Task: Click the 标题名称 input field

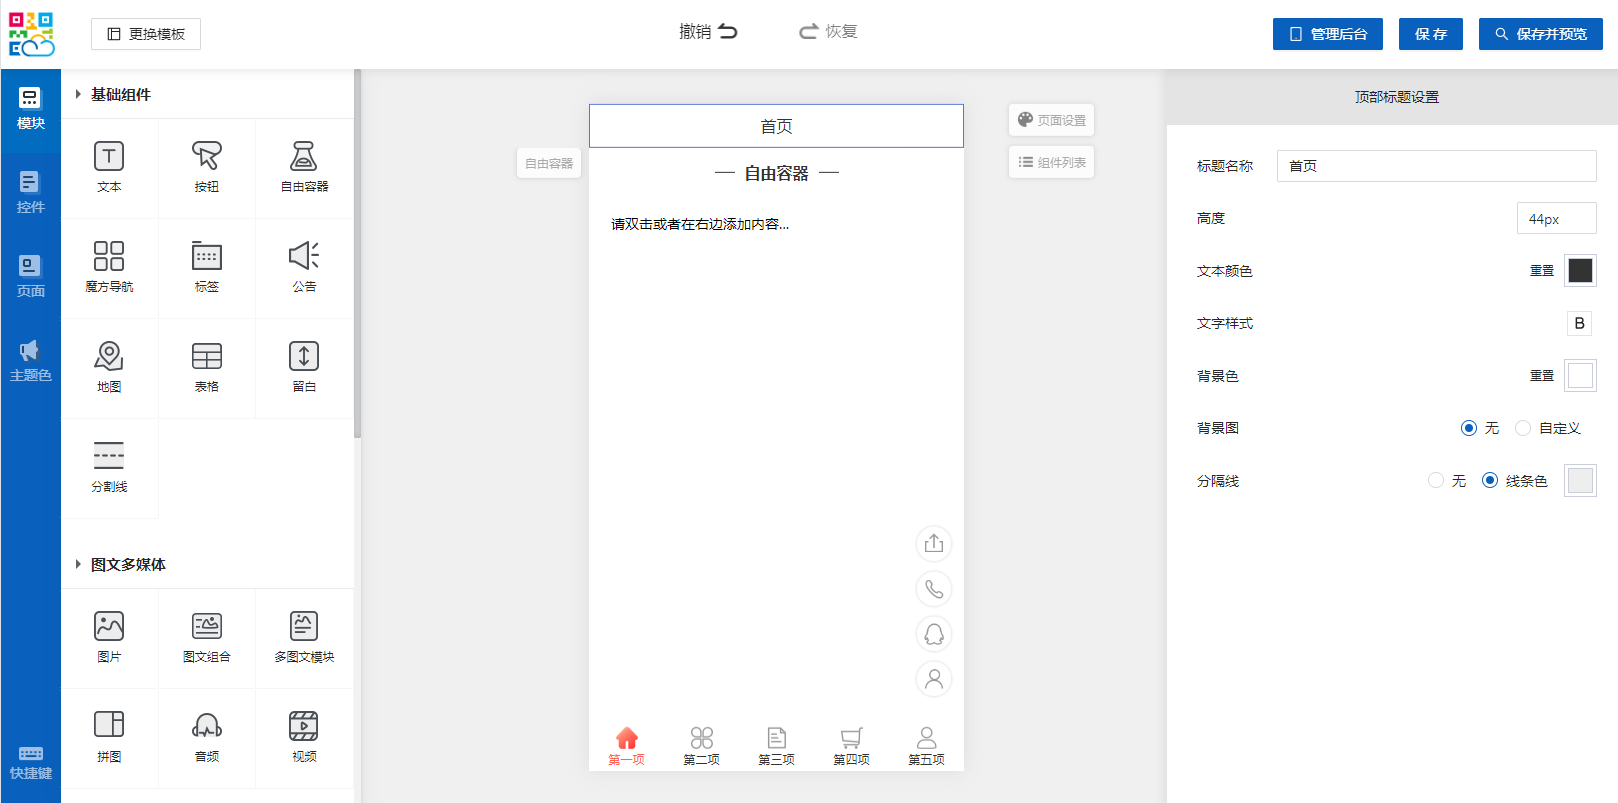Action: [x=1436, y=166]
